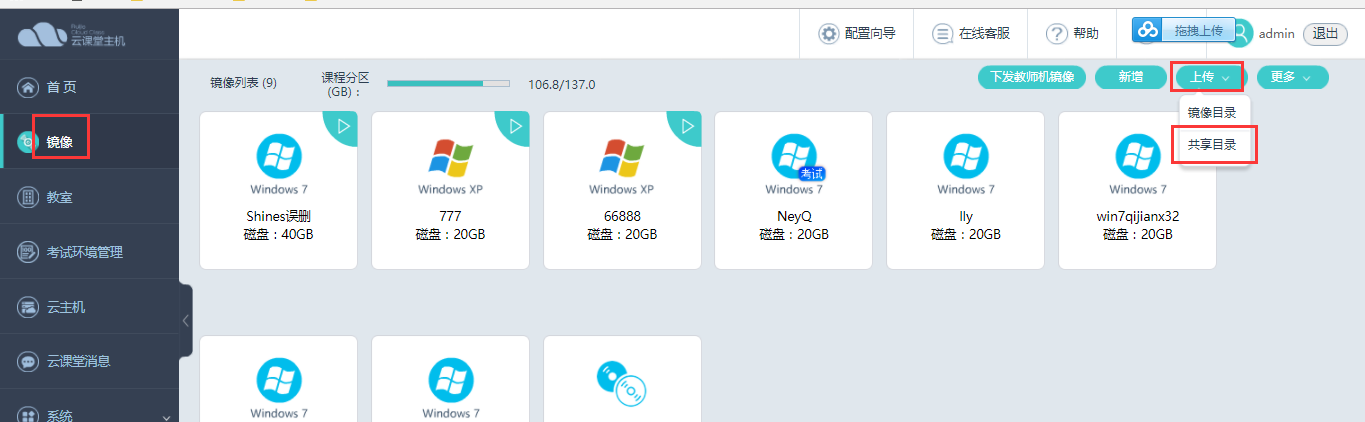Select the 66888 Windows XP image card

[x=622, y=190]
